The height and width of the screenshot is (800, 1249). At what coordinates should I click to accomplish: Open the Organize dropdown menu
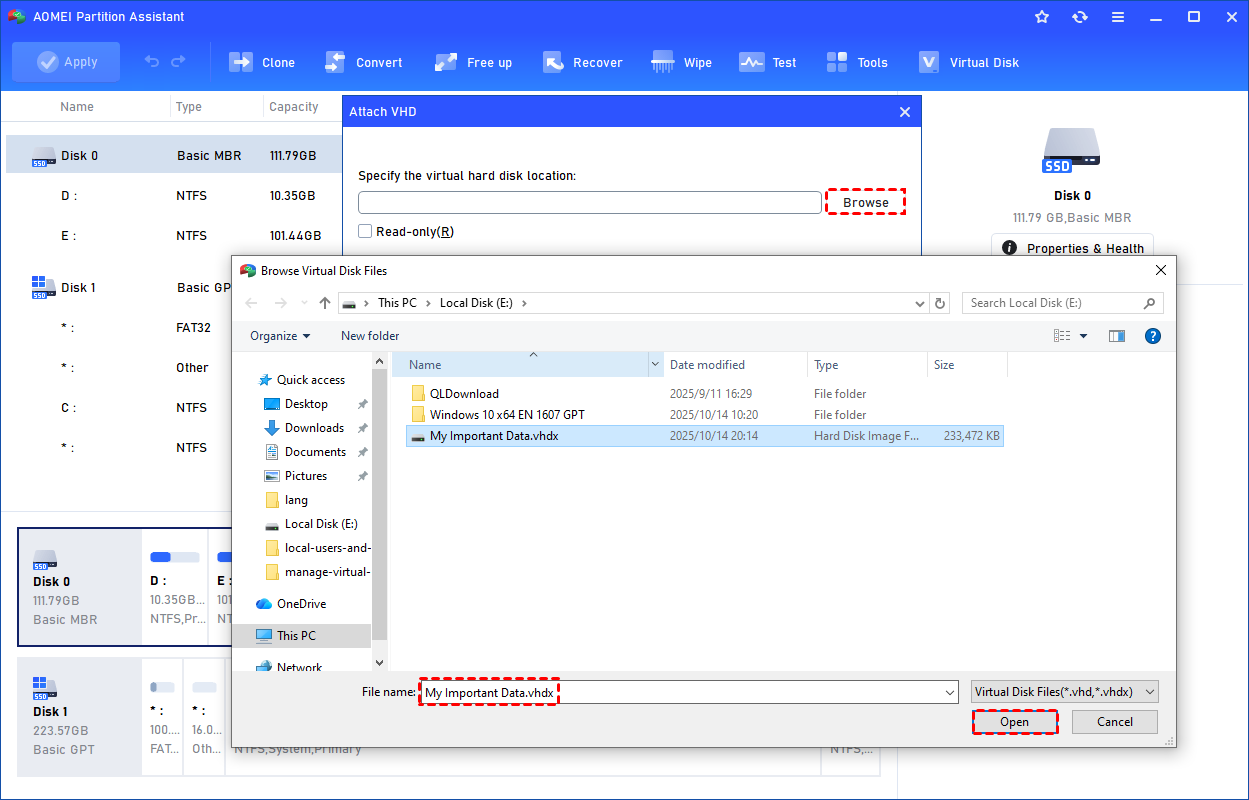(280, 336)
